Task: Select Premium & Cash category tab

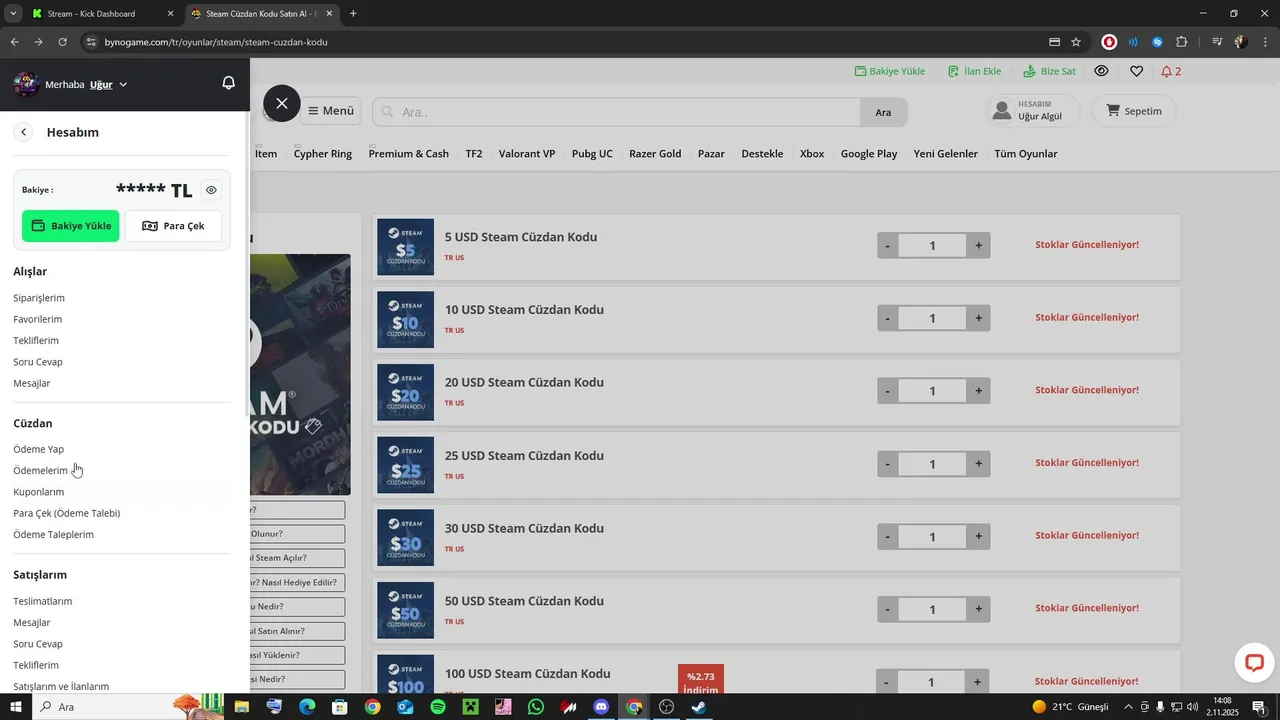Action: click(x=408, y=154)
